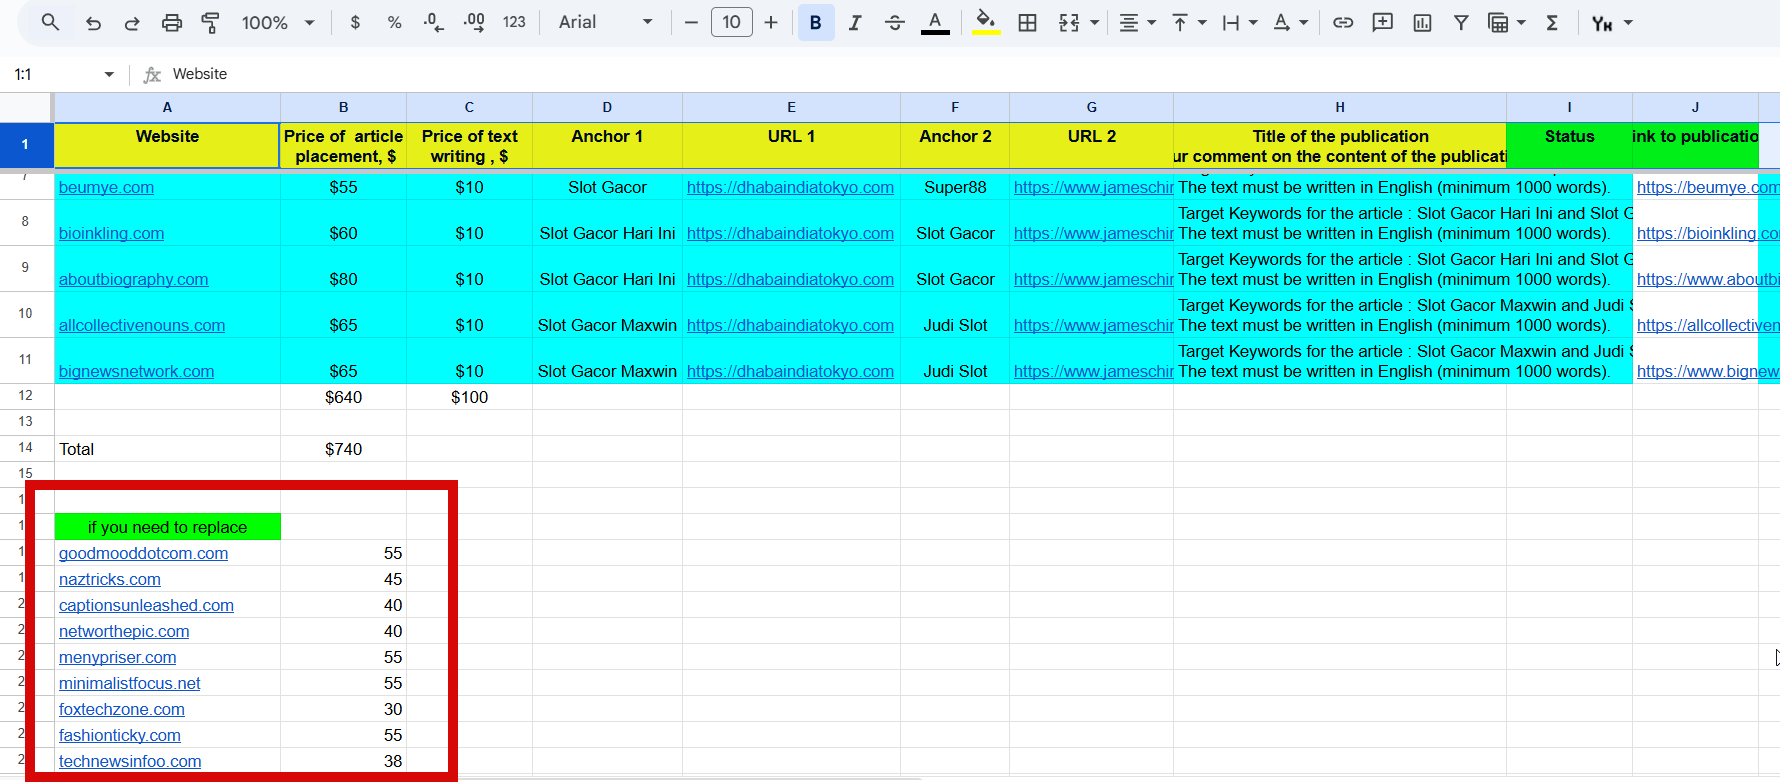Open the networthepic.com link
Image resolution: width=1780 pixels, height=782 pixels.
point(124,631)
